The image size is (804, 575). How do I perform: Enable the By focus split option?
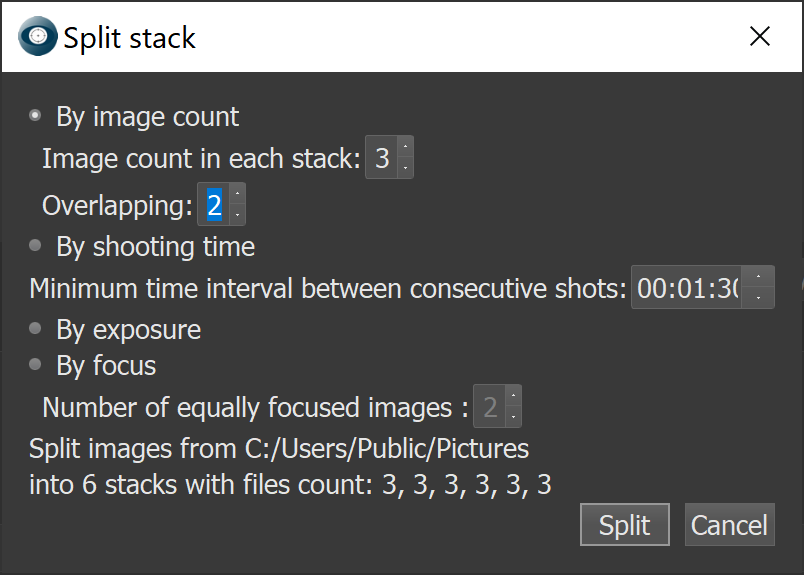pos(36,365)
